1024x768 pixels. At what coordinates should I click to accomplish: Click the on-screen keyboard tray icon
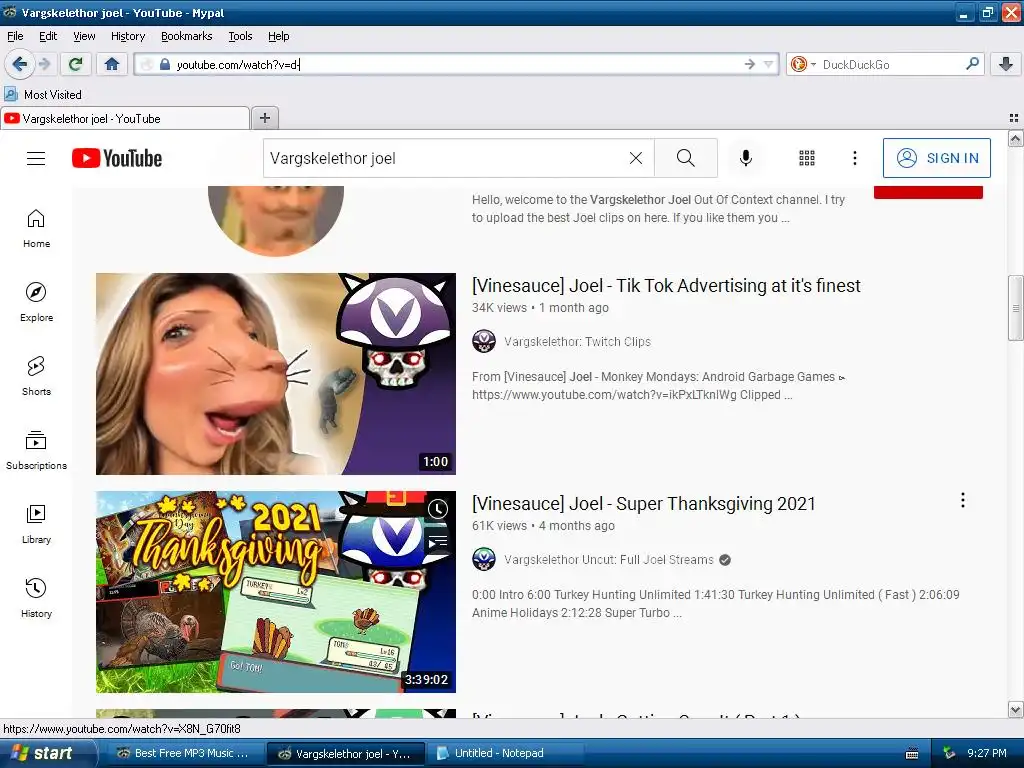[x=912, y=754]
